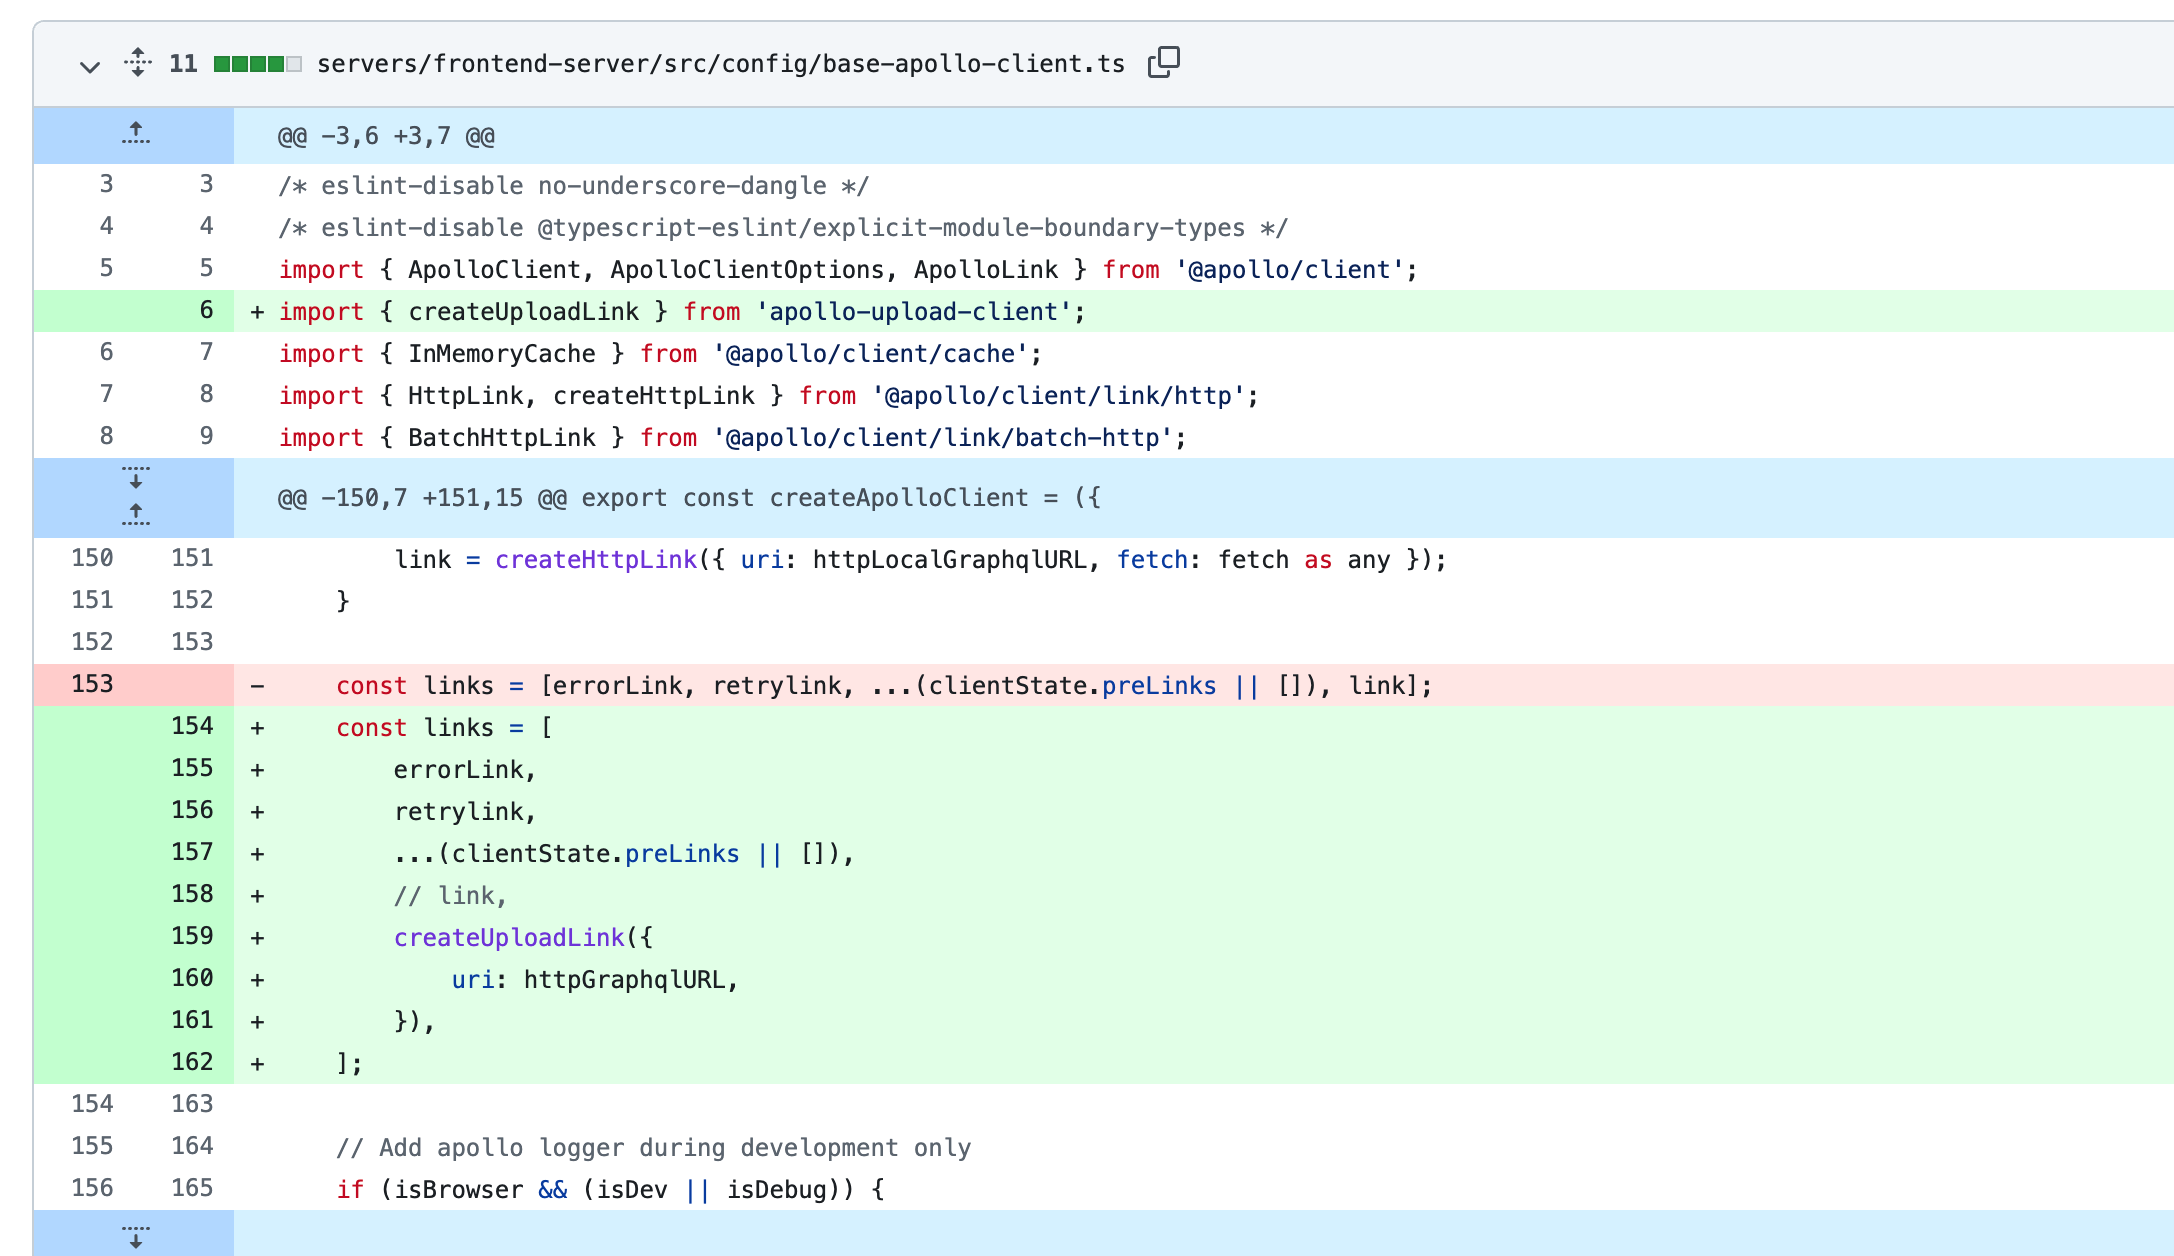Click the HttpLink, createHttpLink import line
The image size is (2174, 1256).
768,396
